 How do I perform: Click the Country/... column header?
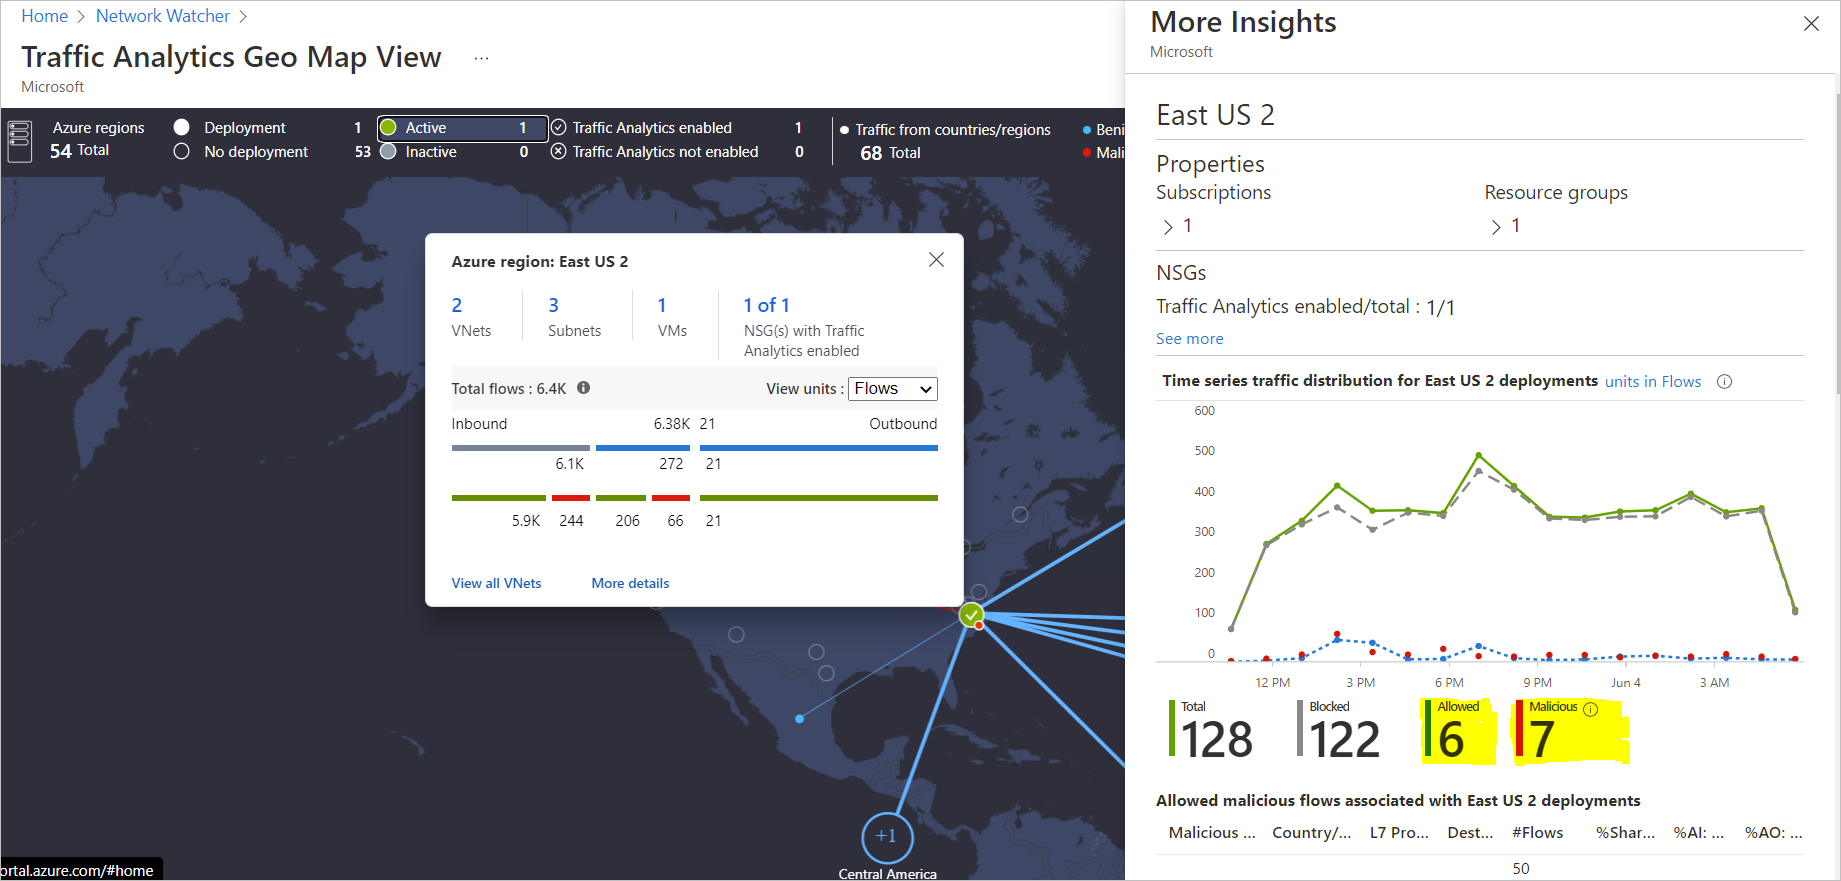[1311, 833]
